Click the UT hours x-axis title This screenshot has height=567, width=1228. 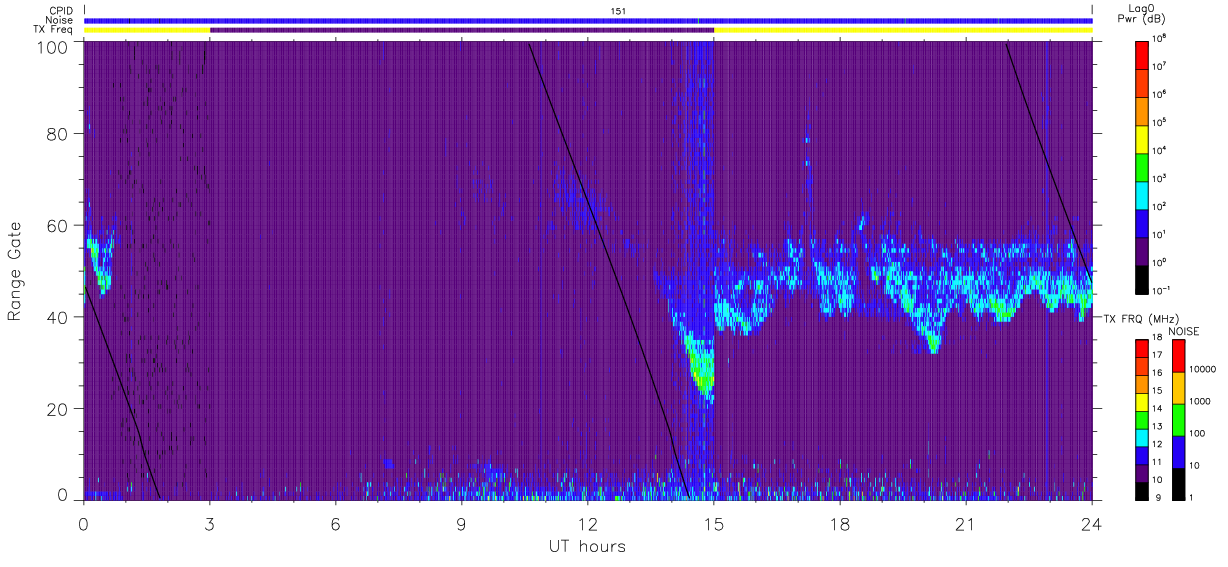[587, 546]
